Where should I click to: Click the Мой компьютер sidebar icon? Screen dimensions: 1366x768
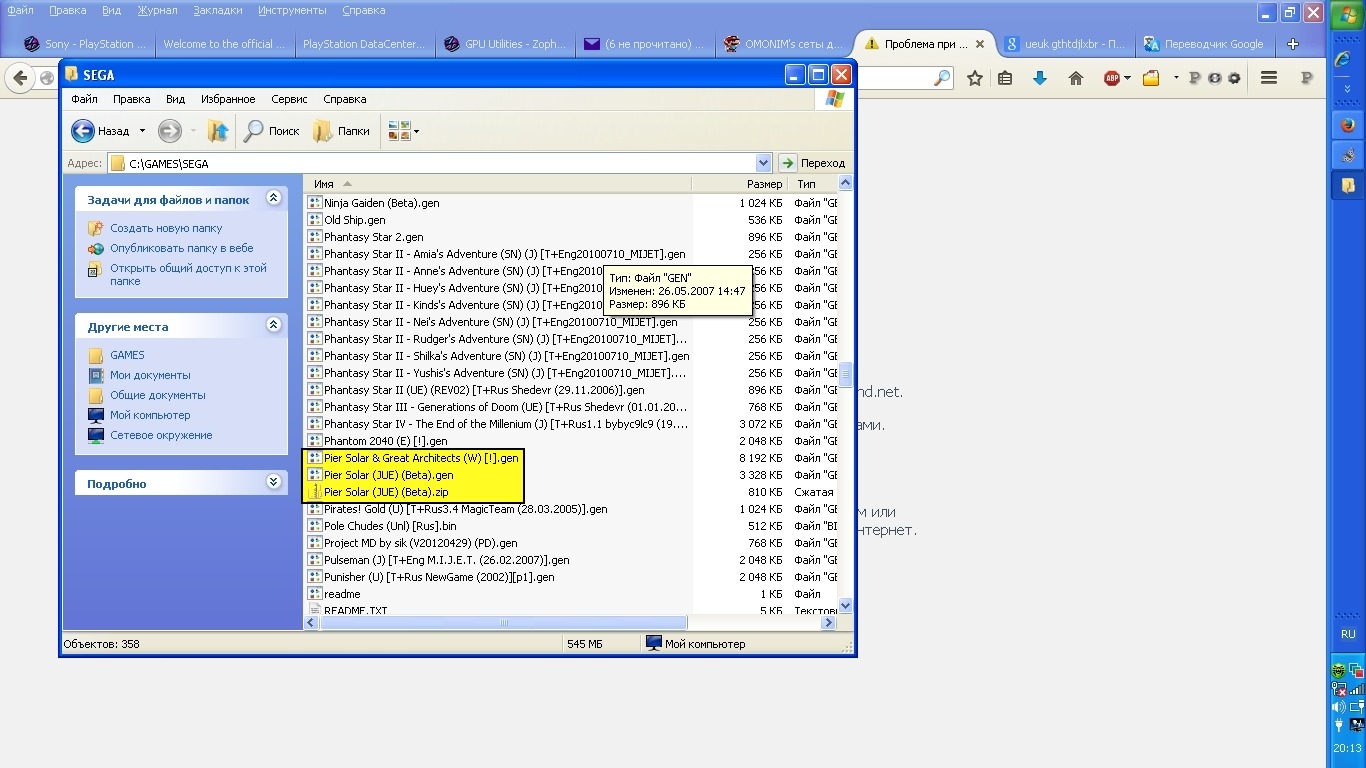coord(96,415)
